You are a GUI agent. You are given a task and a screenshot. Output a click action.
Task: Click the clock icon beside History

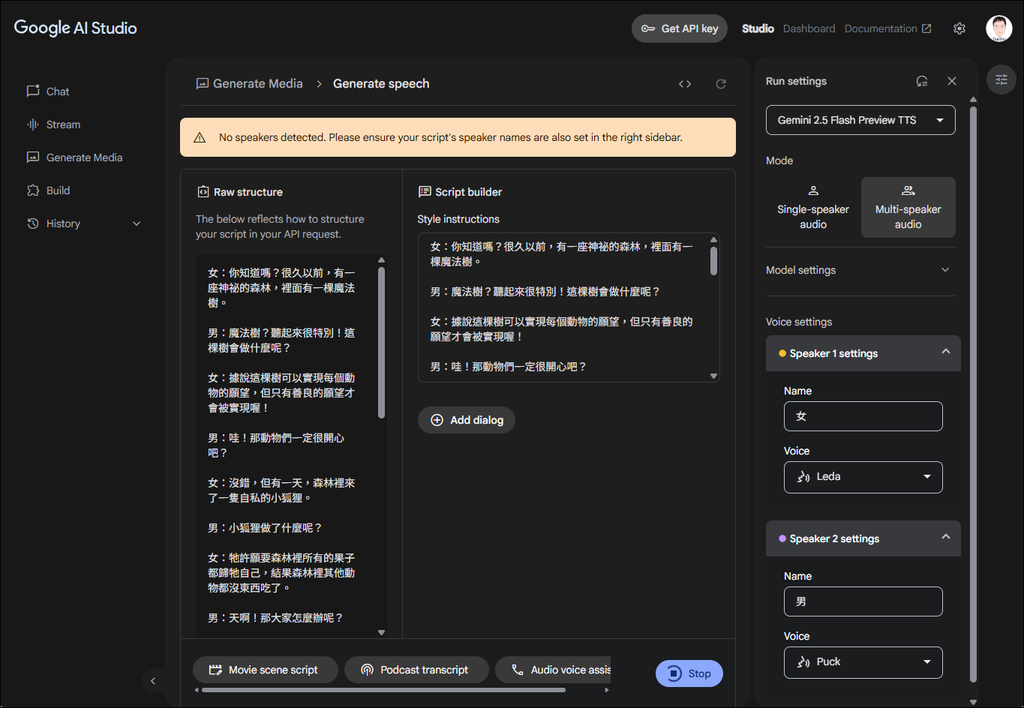pos(33,223)
